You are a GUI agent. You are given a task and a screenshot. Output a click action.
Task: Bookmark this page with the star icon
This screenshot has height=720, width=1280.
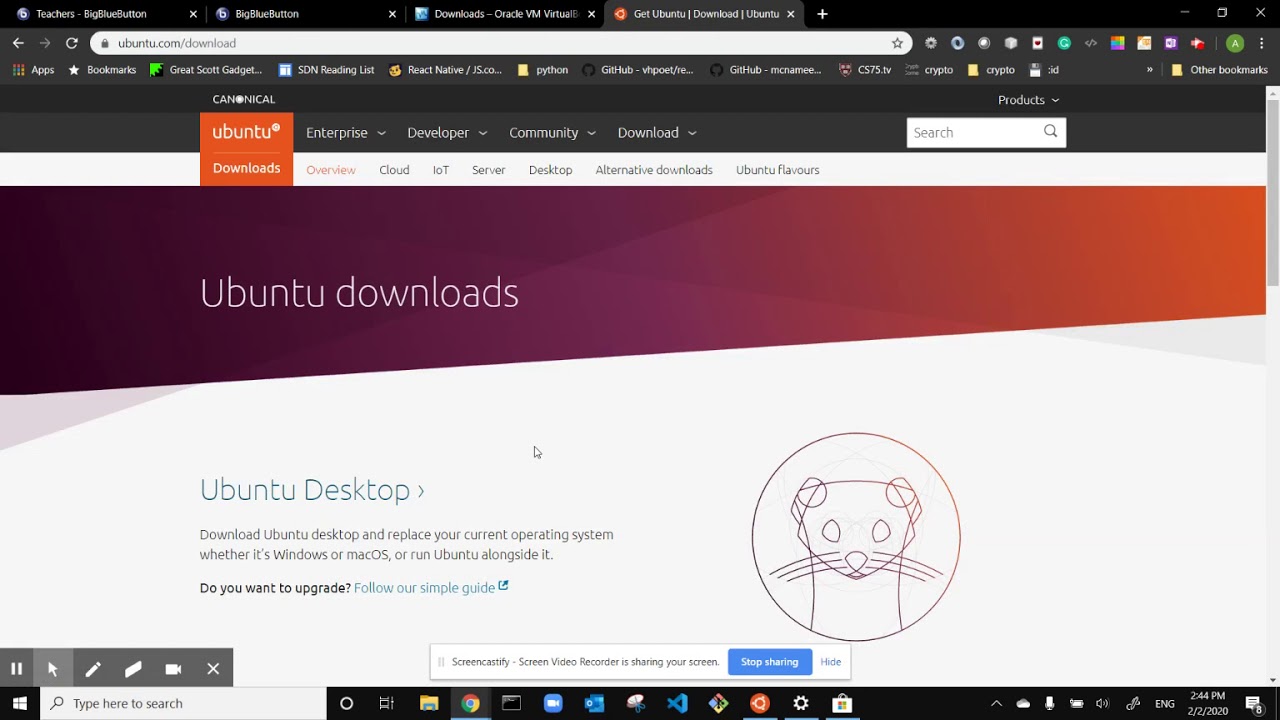tap(897, 43)
